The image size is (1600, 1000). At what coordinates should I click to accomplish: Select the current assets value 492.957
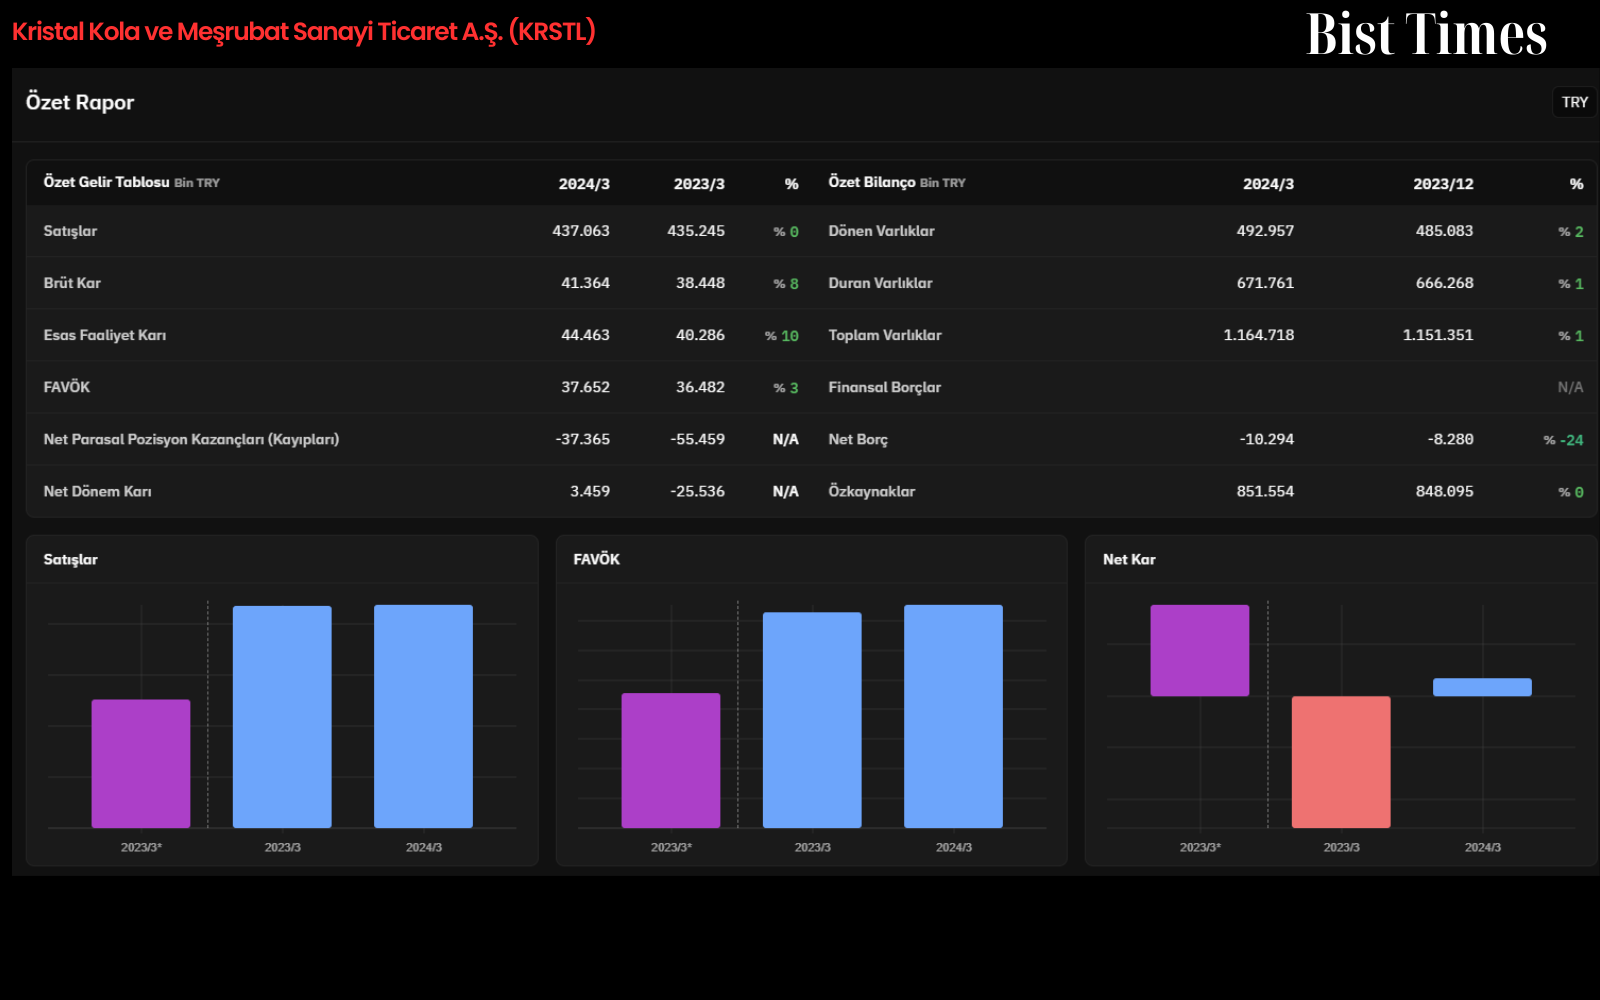pyautogui.click(x=1265, y=231)
